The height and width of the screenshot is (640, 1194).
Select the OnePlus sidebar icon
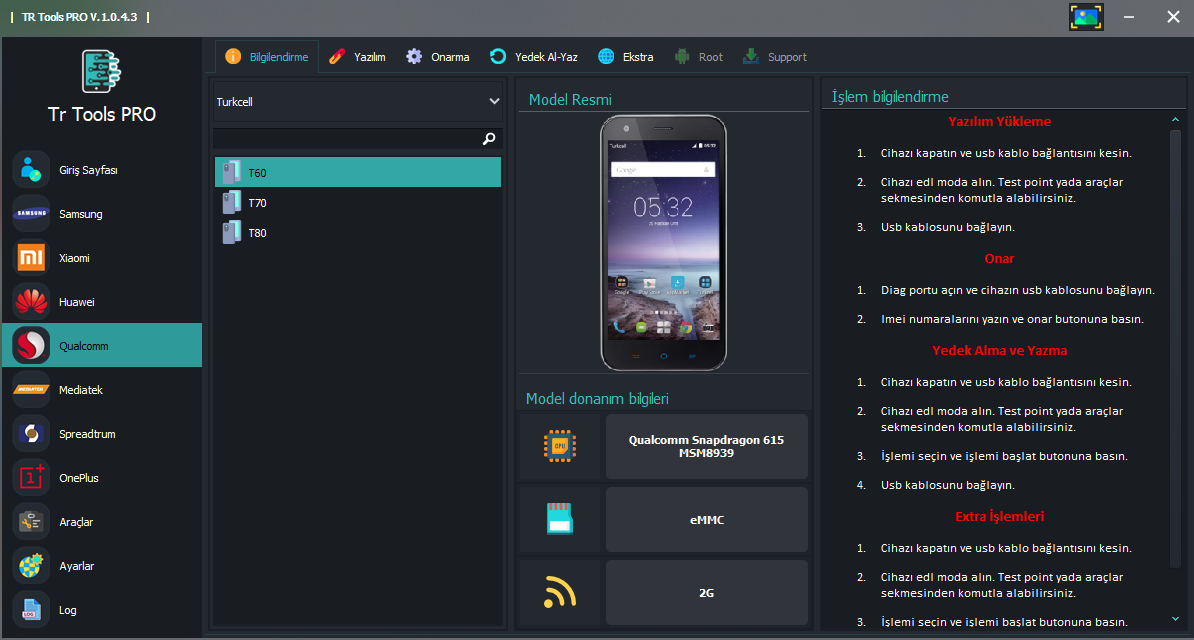[31, 478]
